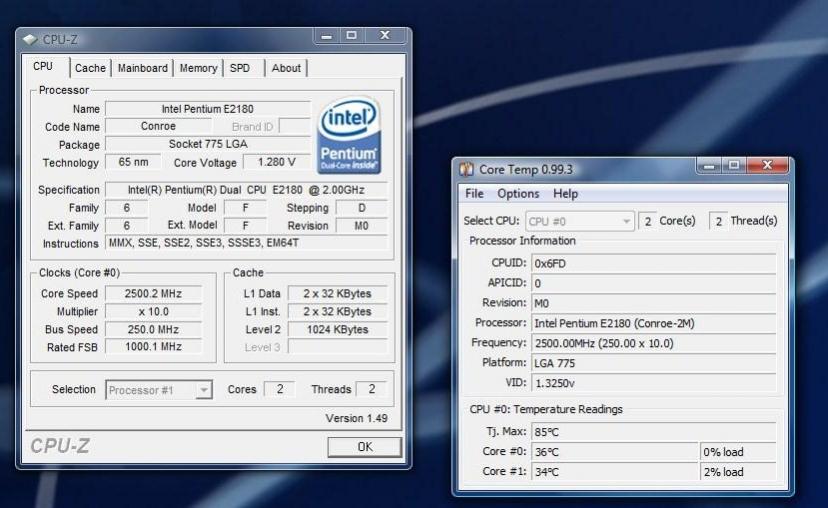This screenshot has height=508, width=828.
Task: Click the Technology value 65 nm
Action: click(x=133, y=162)
